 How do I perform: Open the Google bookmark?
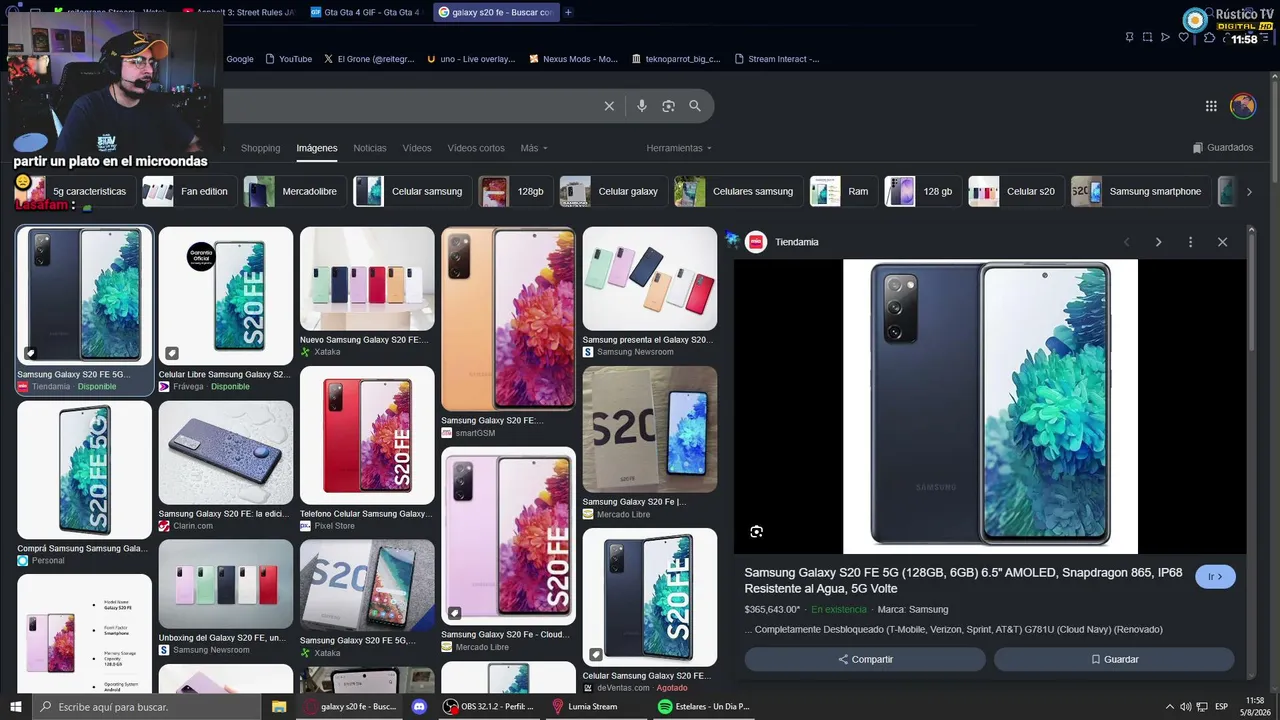(x=240, y=59)
